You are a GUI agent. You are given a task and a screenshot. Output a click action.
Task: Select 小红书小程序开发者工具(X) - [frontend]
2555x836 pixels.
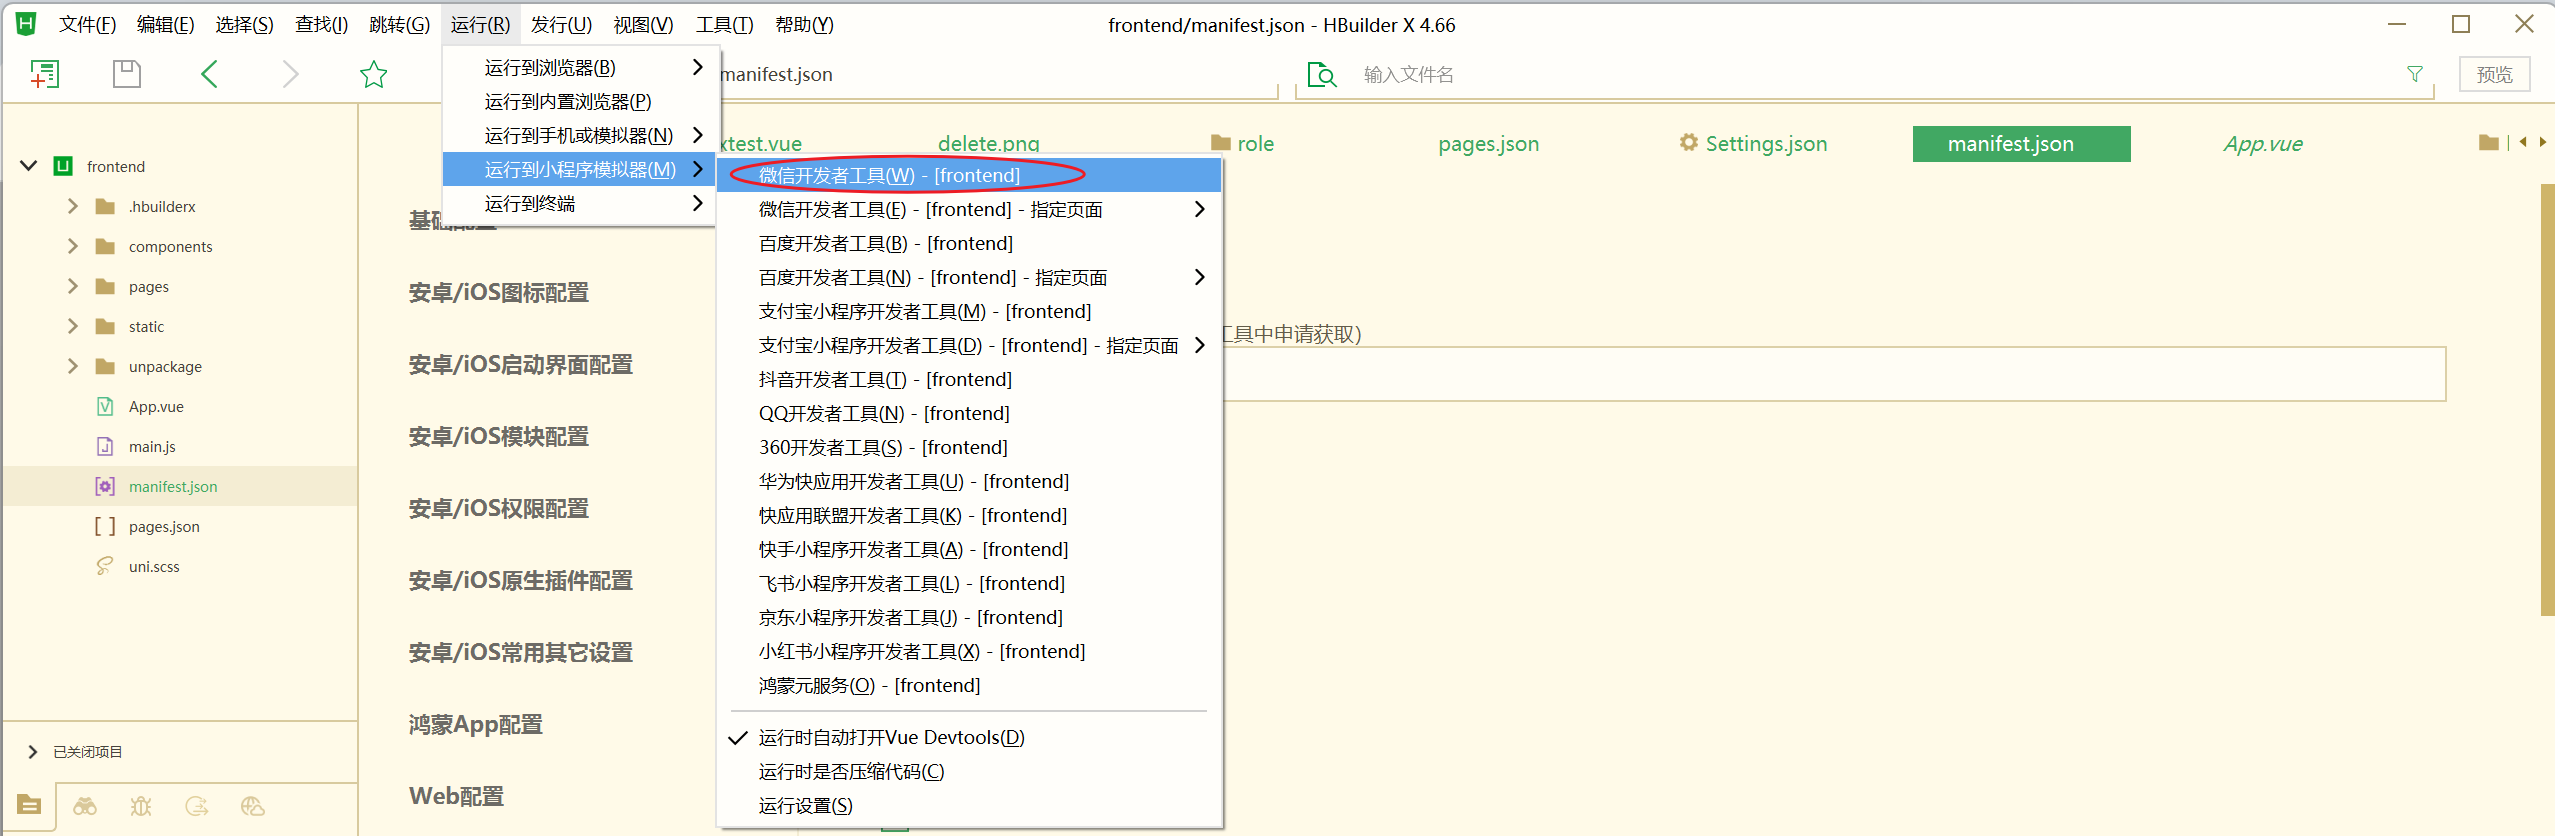pos(969,652)
